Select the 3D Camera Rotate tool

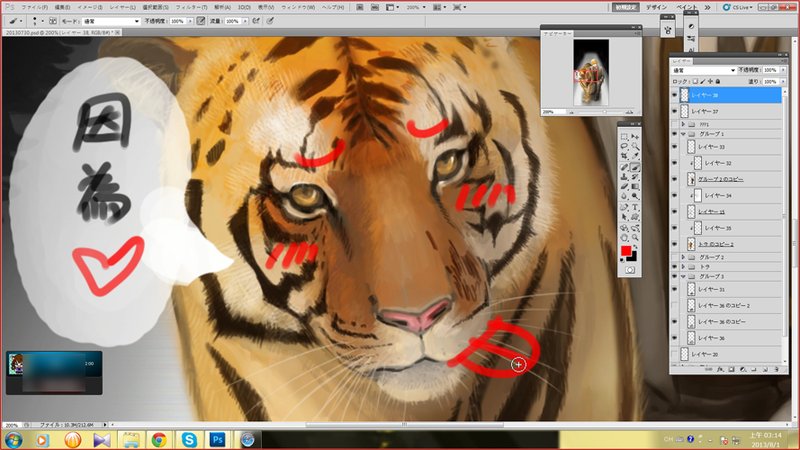point(635,228)
